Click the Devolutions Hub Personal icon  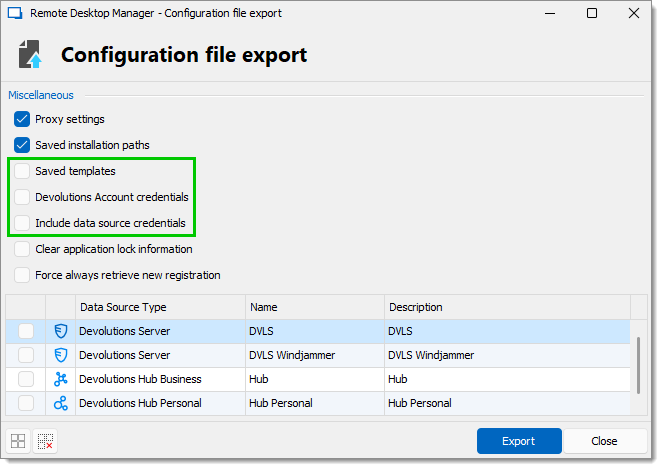point(61,404)
